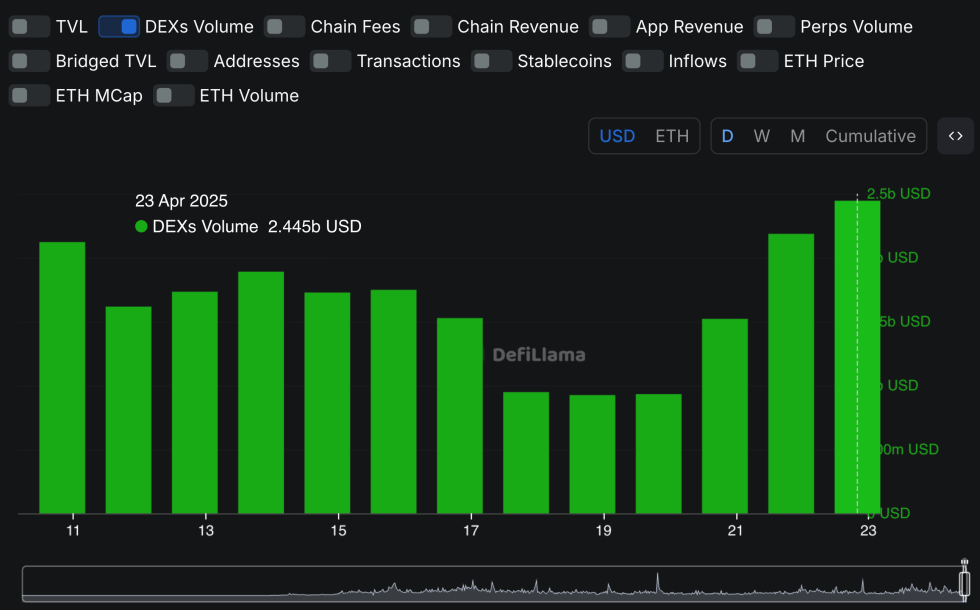Toggle App Revenue on
980x610 pixels.
pyautogui.click(x=610, y=26)
